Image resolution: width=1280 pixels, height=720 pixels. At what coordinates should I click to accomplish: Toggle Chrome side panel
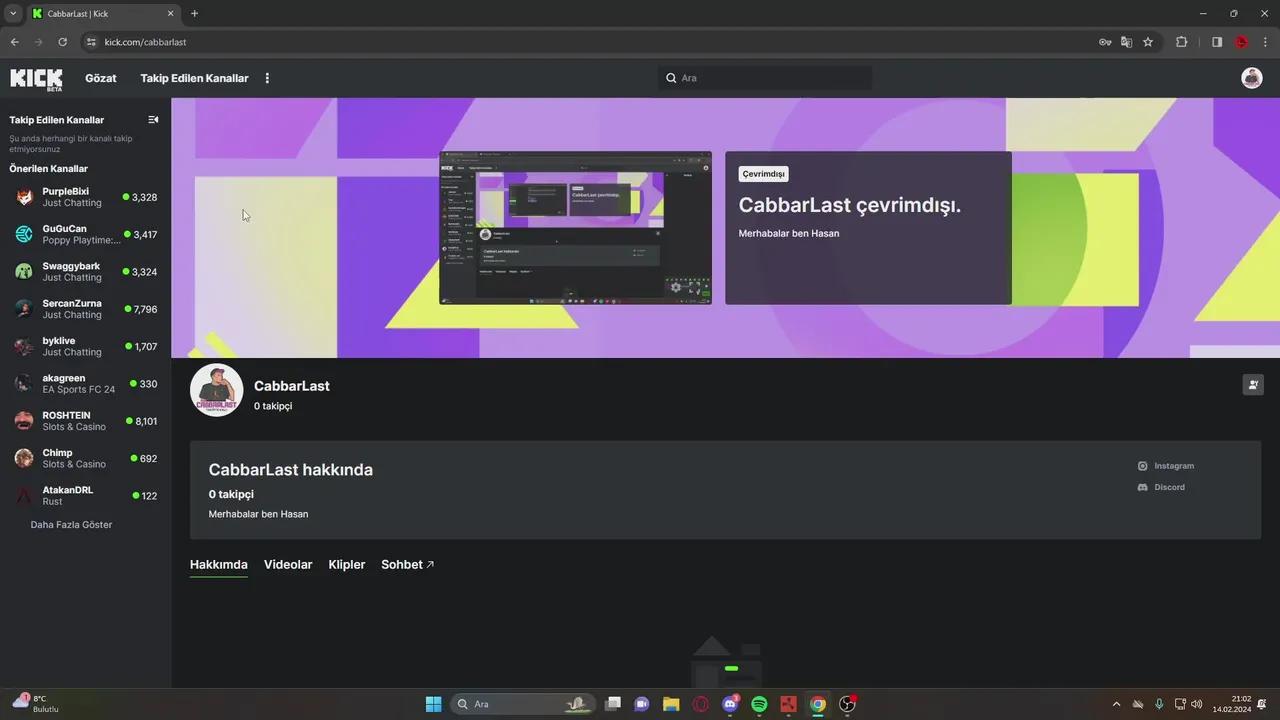(x=1217, y=42)
